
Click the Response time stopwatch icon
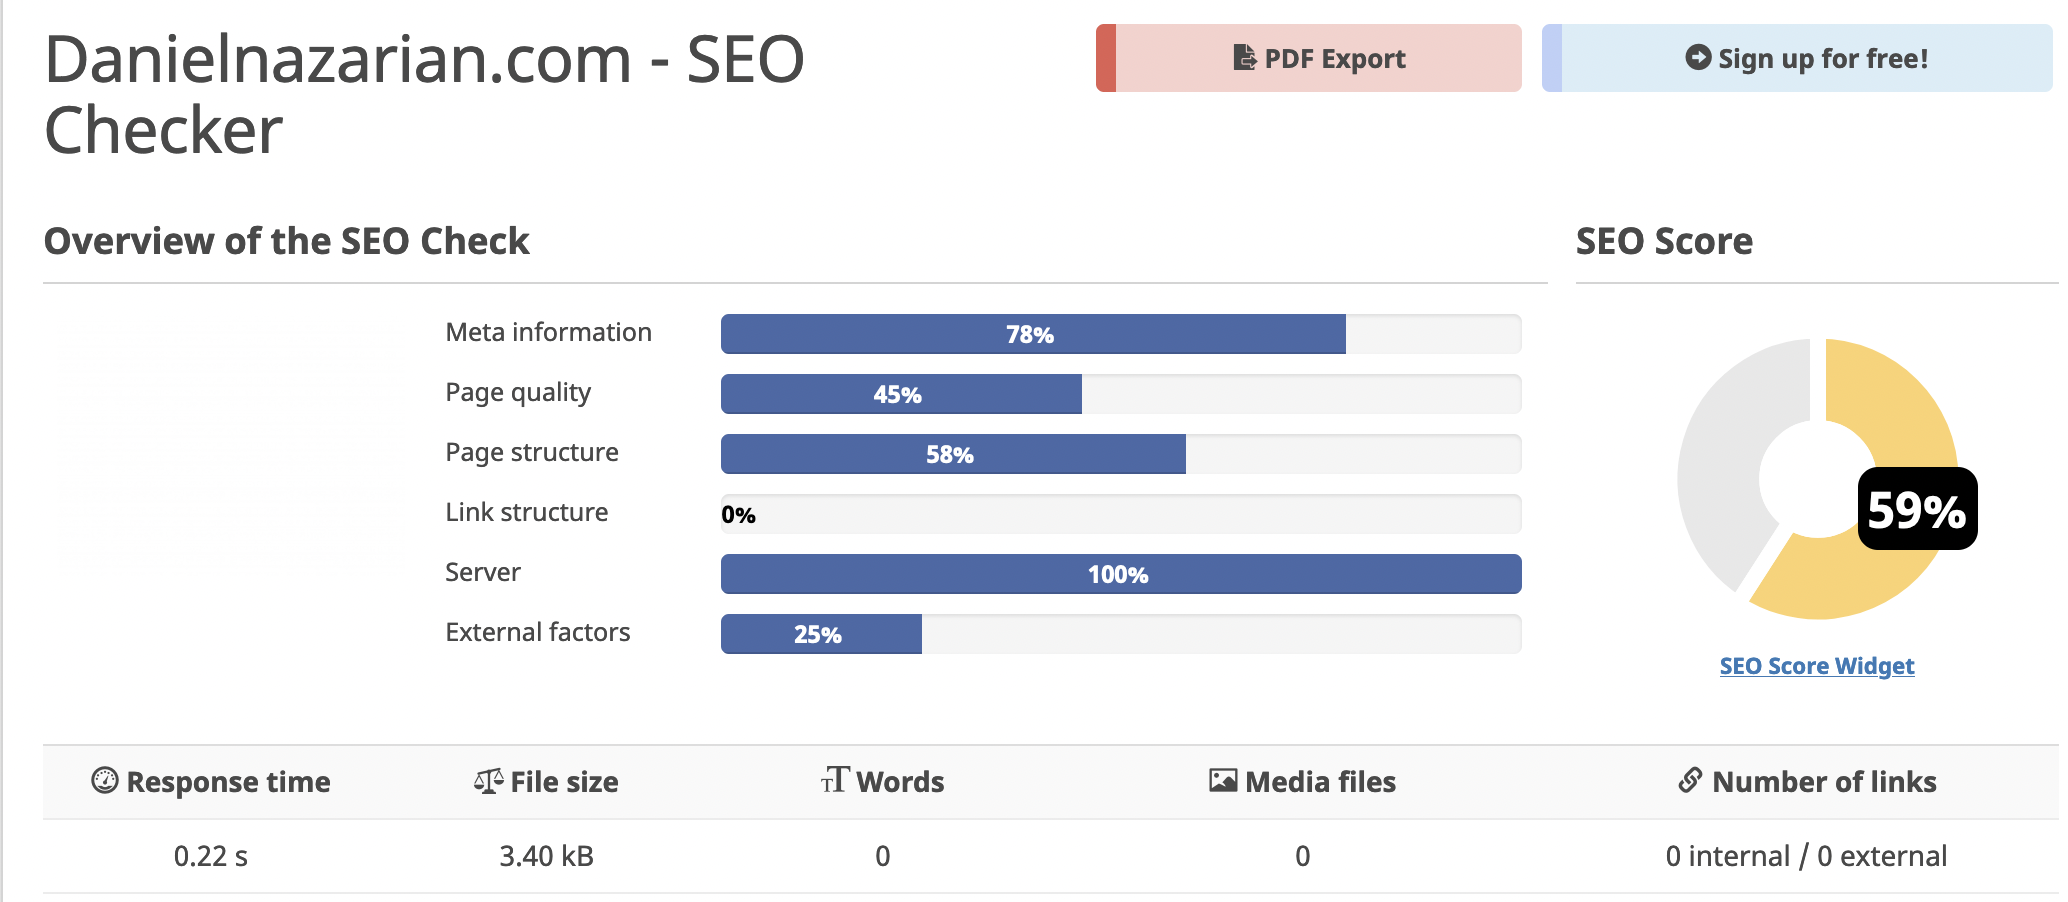[x=104, y=780]
